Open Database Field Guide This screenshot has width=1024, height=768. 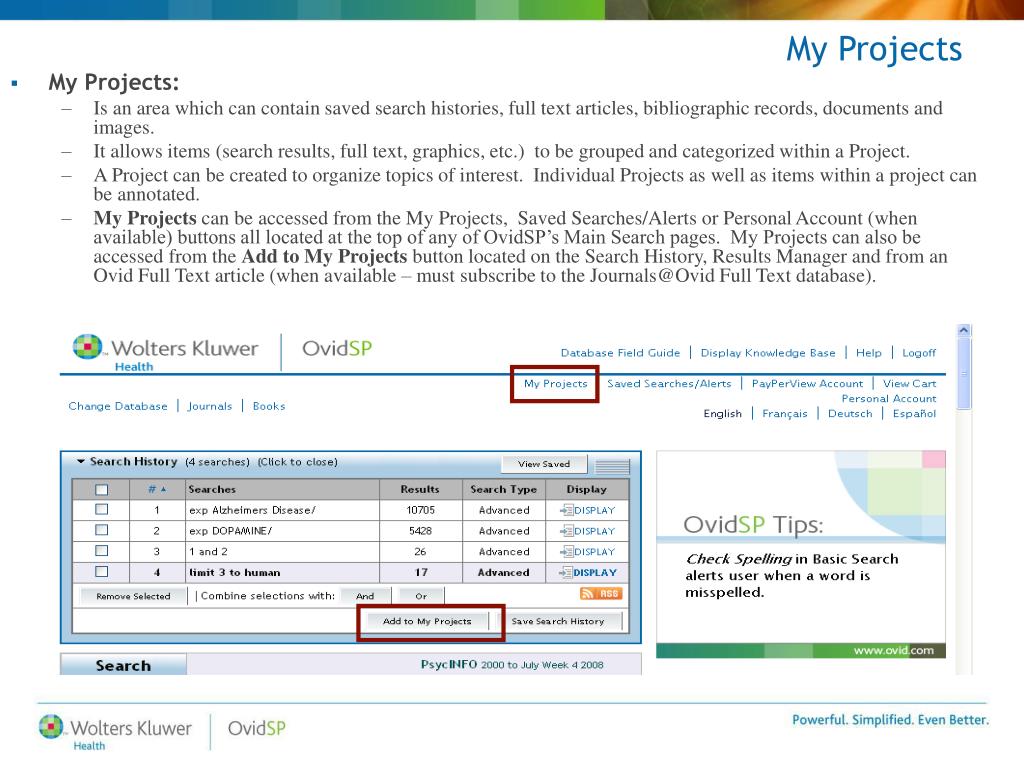[x=620, y=353]
